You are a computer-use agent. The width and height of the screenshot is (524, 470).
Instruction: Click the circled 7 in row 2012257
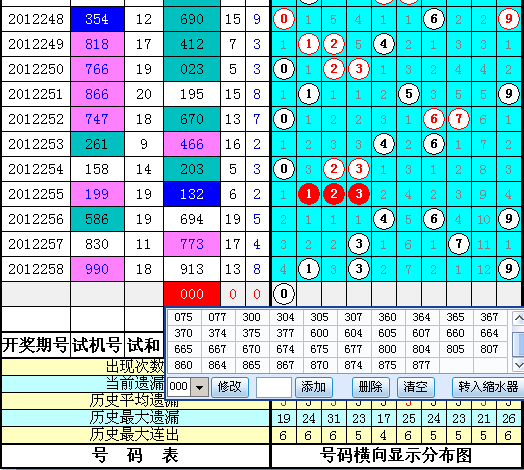pyautogui.click(x=458, y=244)
